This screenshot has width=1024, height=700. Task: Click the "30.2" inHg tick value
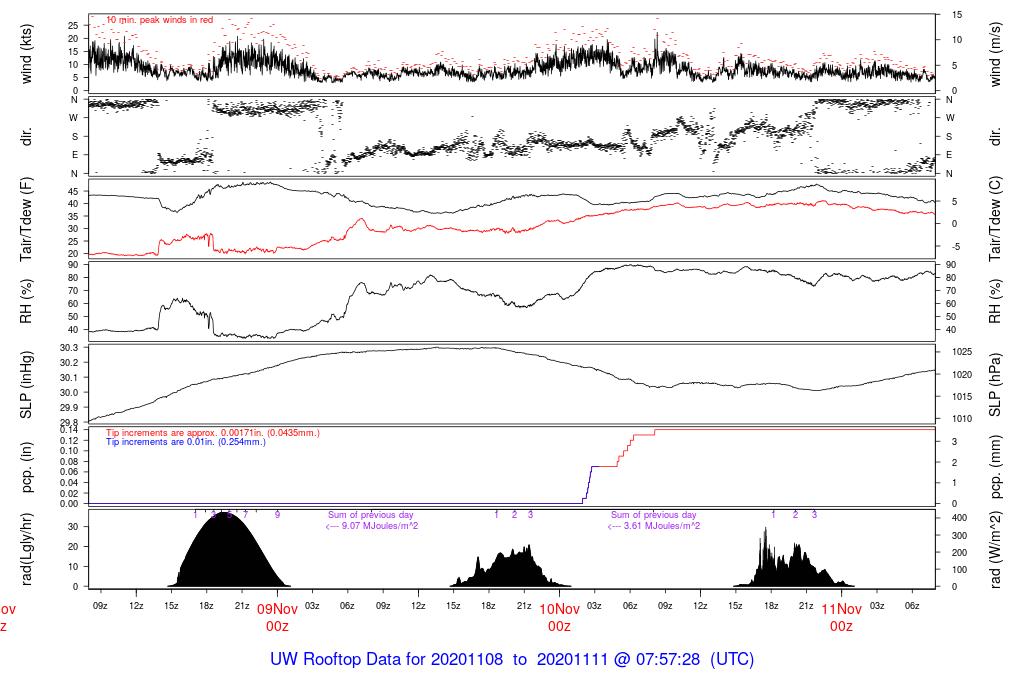coord(69,363)
